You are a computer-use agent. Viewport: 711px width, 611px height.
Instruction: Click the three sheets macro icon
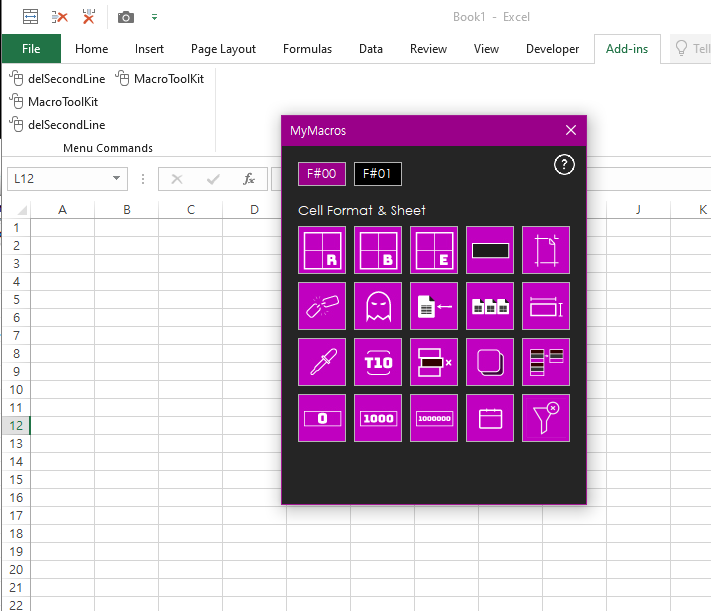490,306
